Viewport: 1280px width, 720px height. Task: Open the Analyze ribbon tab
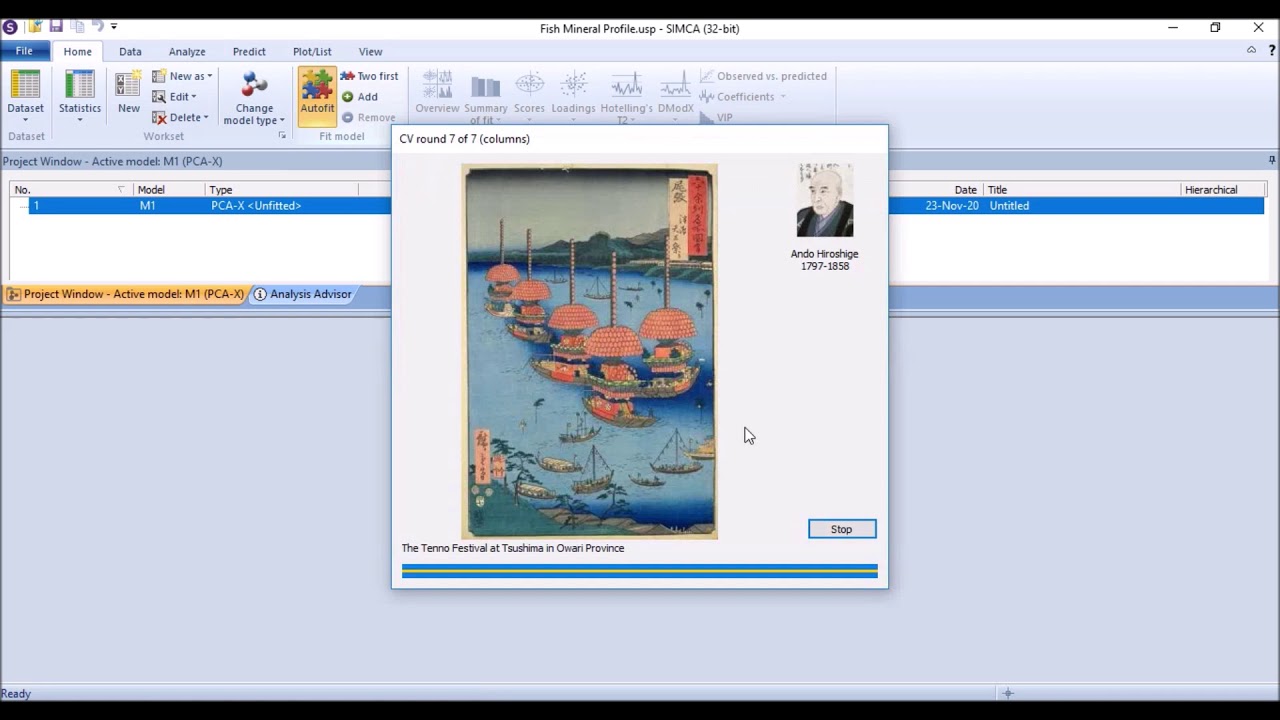click(187, 51)
